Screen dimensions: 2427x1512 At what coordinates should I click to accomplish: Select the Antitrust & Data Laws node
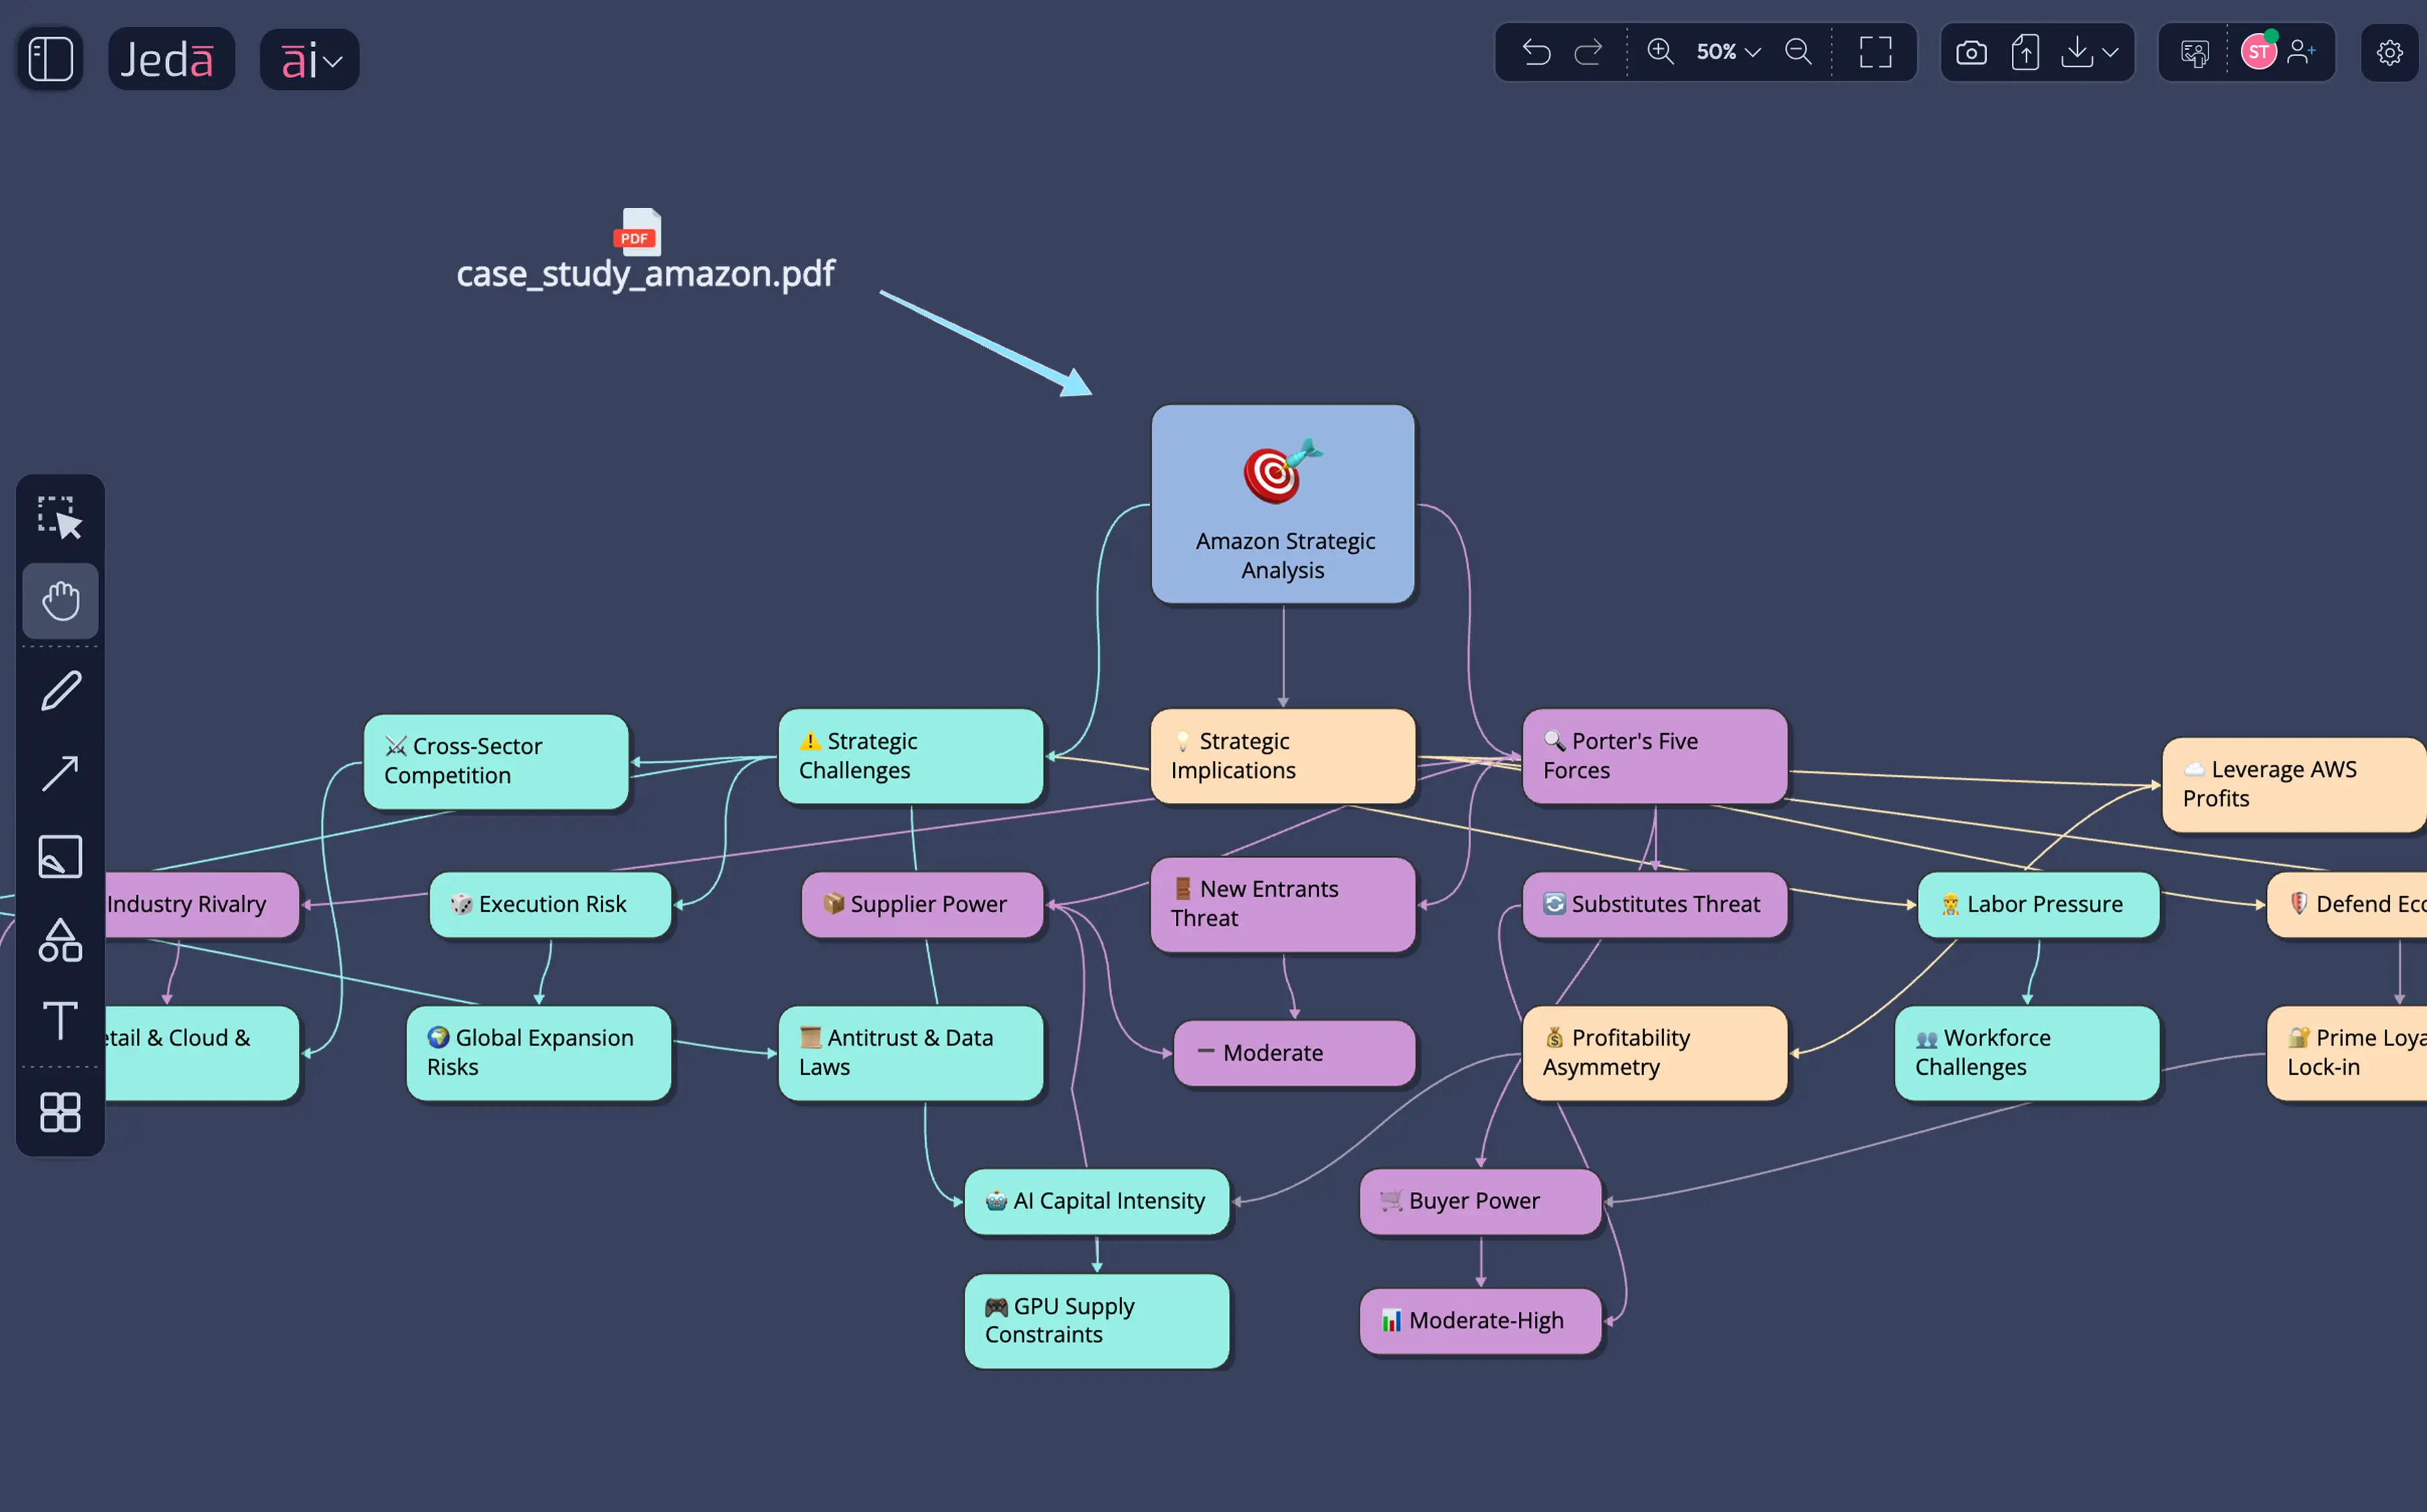(x=911, y=1053)
